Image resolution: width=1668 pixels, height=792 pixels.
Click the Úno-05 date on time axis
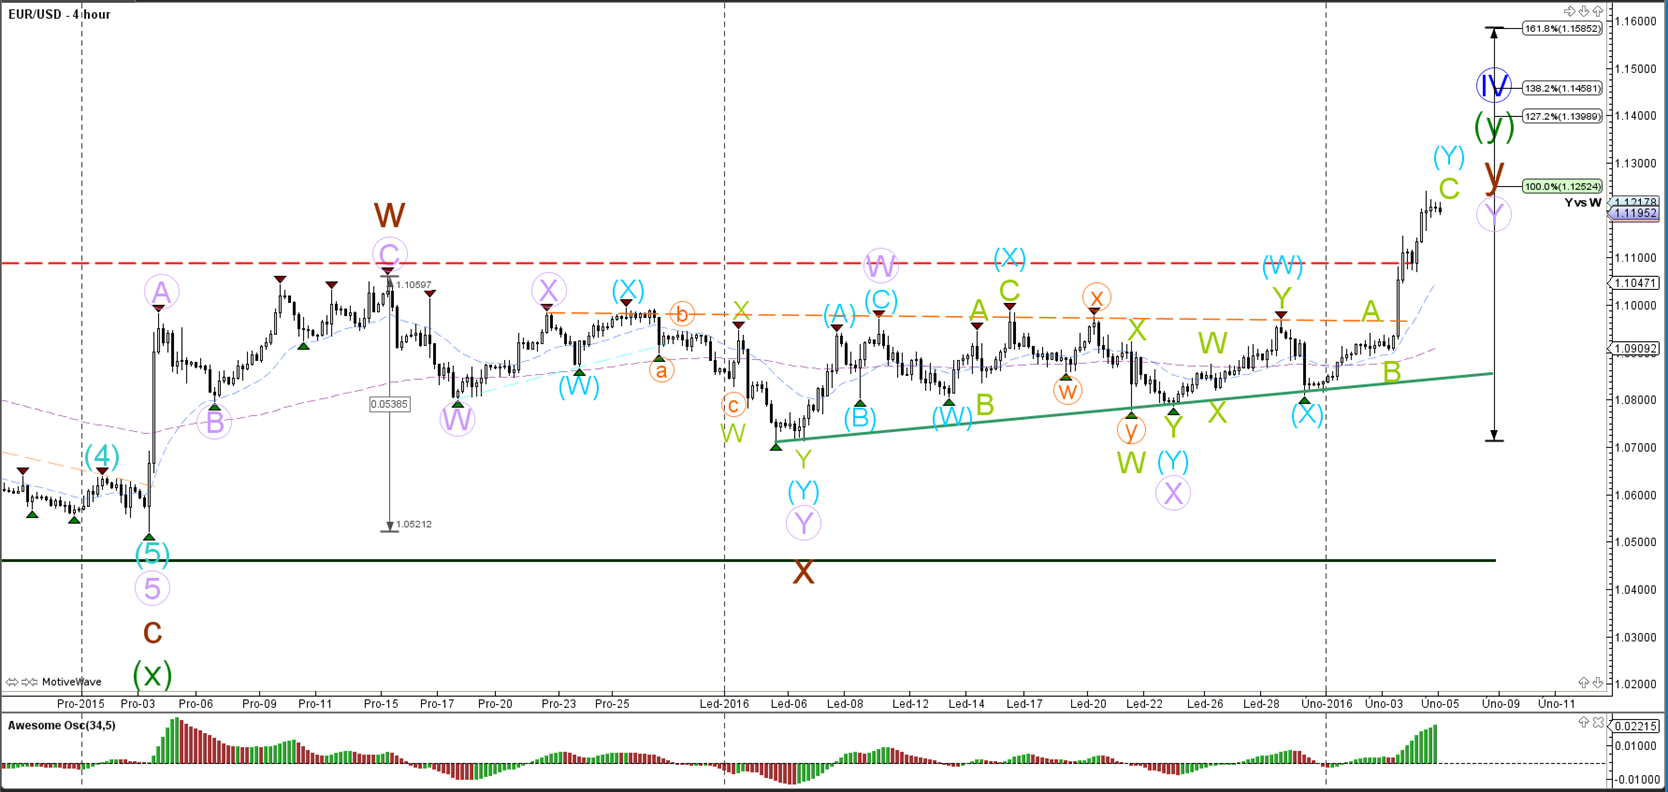1440,704
